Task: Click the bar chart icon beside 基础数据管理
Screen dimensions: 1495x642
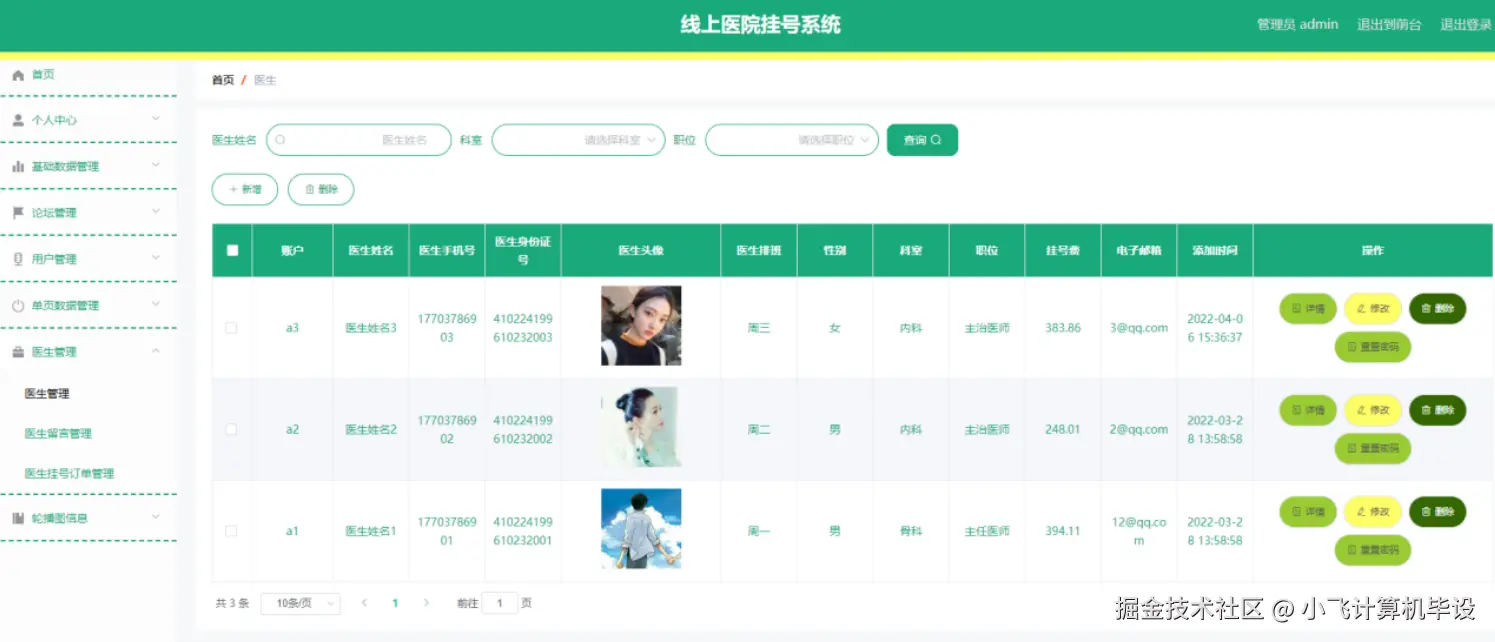Action: click(17, 166)
